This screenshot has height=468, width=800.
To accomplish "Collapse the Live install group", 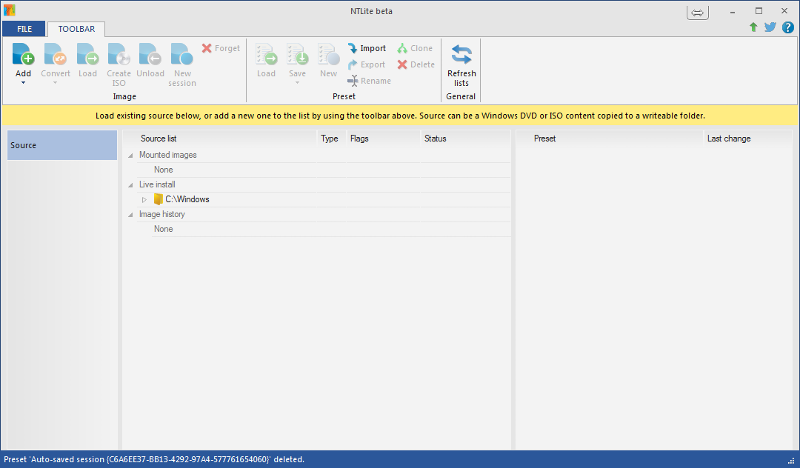I will [131, 185].
